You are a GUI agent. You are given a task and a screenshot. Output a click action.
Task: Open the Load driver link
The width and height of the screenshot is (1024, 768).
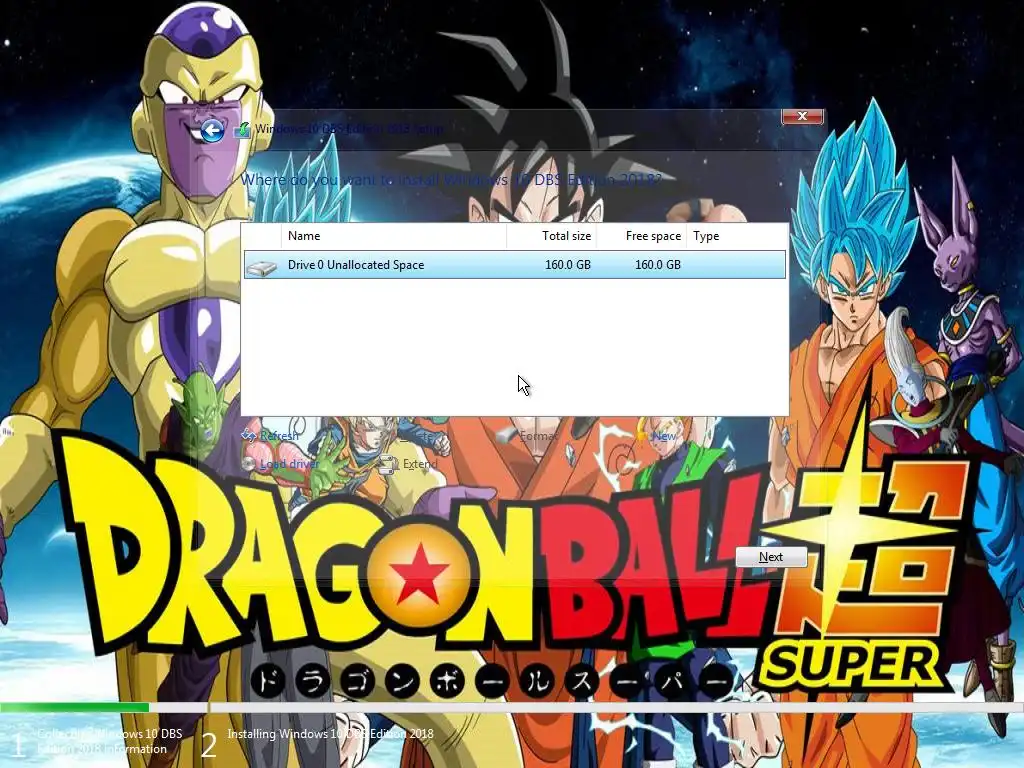pyautogui.click(x=289, y=464)
